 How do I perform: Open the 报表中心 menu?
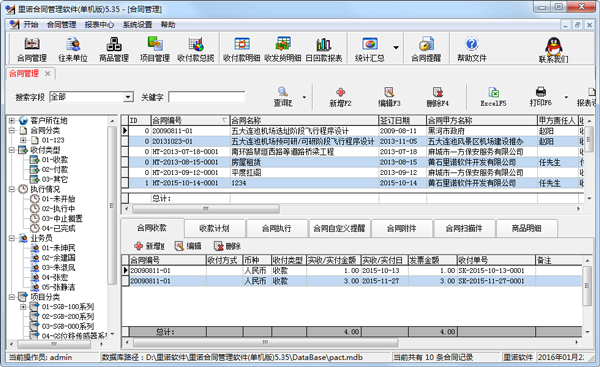[99, 25]
